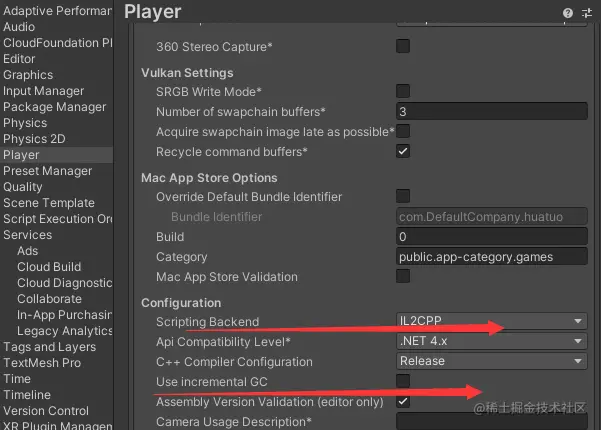Uncheck Recycle command buffers
The width and height of the screenshot is (601, 430).
pyautogui.click(x=403, y=151)
